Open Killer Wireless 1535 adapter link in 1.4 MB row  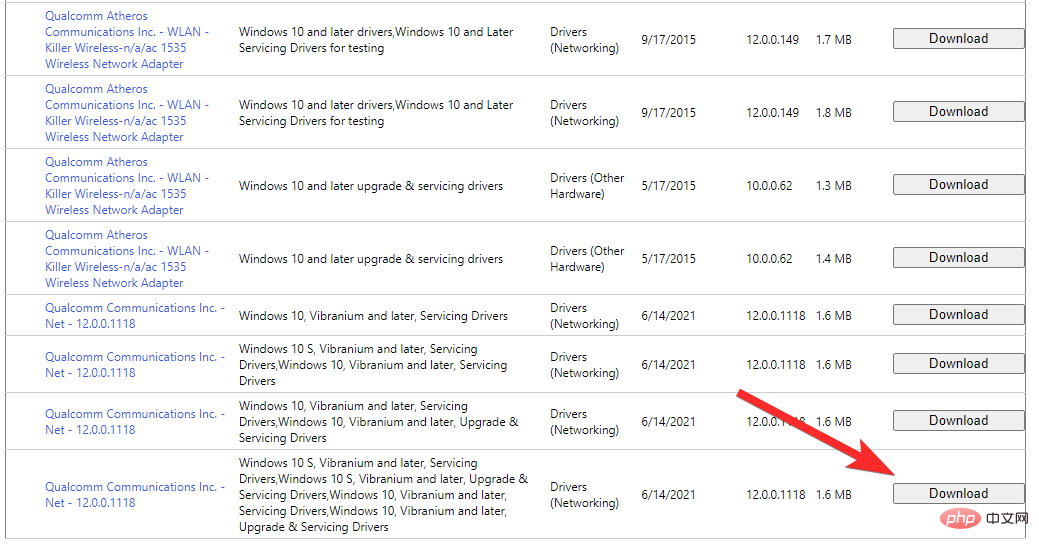[x=127, y=258]
